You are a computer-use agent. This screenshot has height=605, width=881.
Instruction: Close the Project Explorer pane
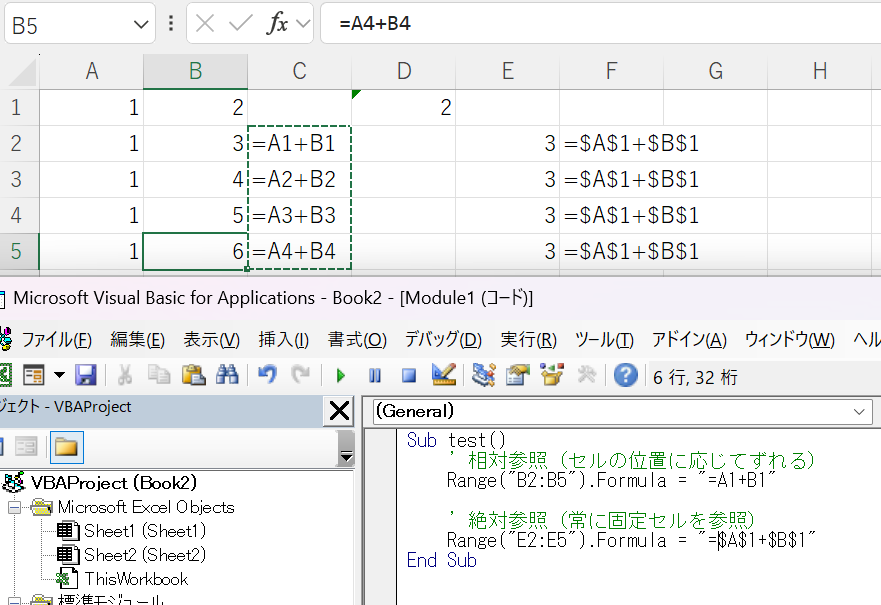pyautogui.click(x=339, y=411)
